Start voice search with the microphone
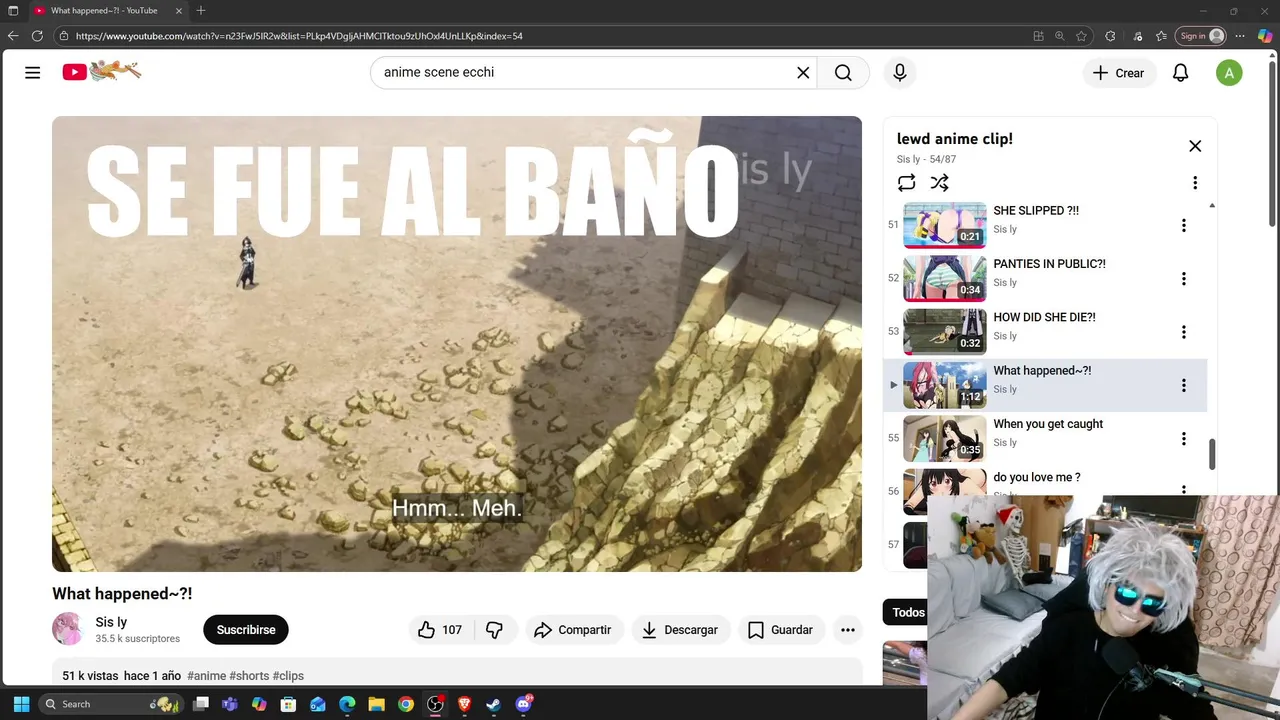This screenshot has width=1280, height=720. [x=900, y=72]
